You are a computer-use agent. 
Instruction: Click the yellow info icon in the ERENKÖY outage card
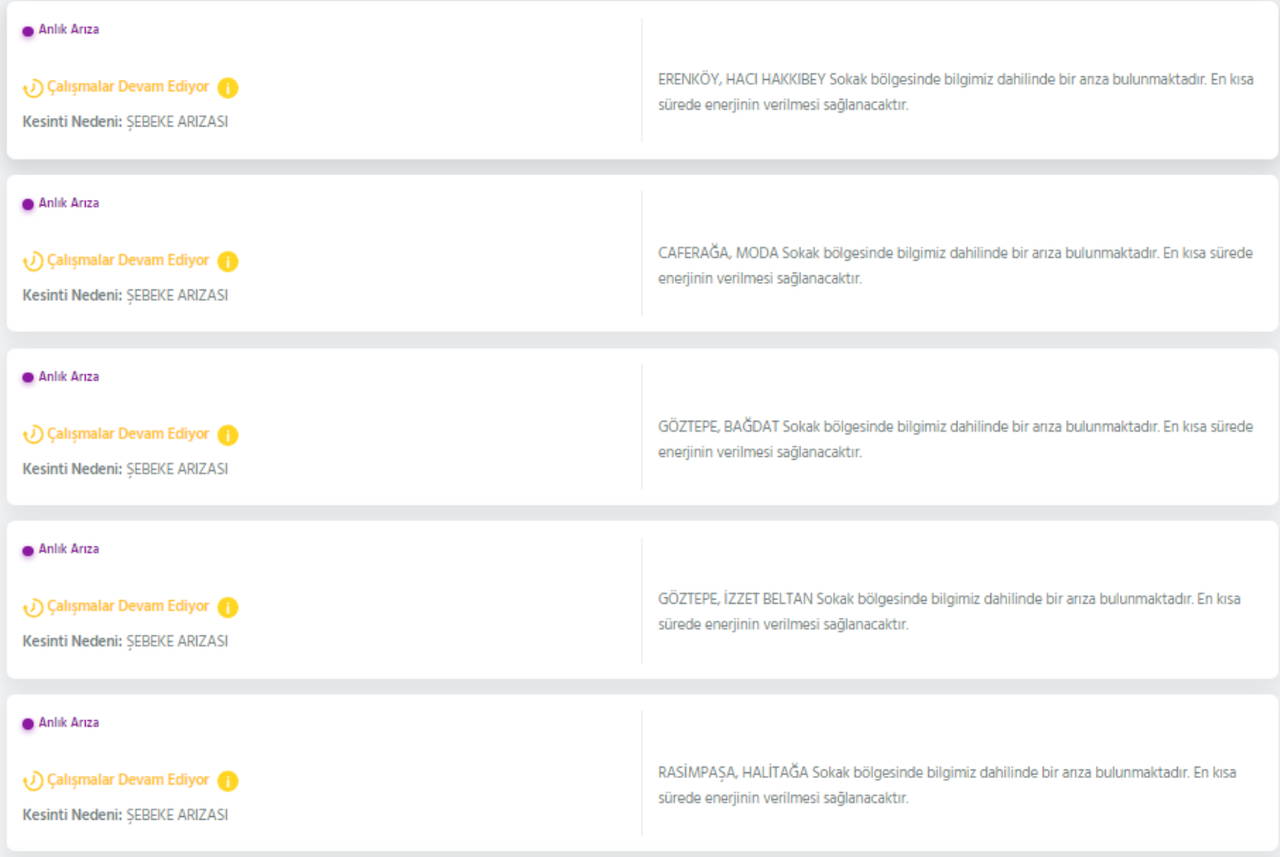pos(228,88)
